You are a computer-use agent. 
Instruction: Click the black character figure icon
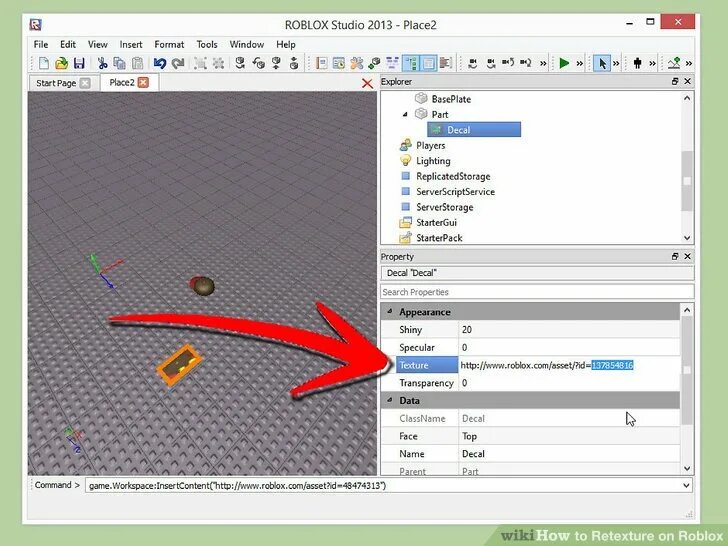coord(637,63)
